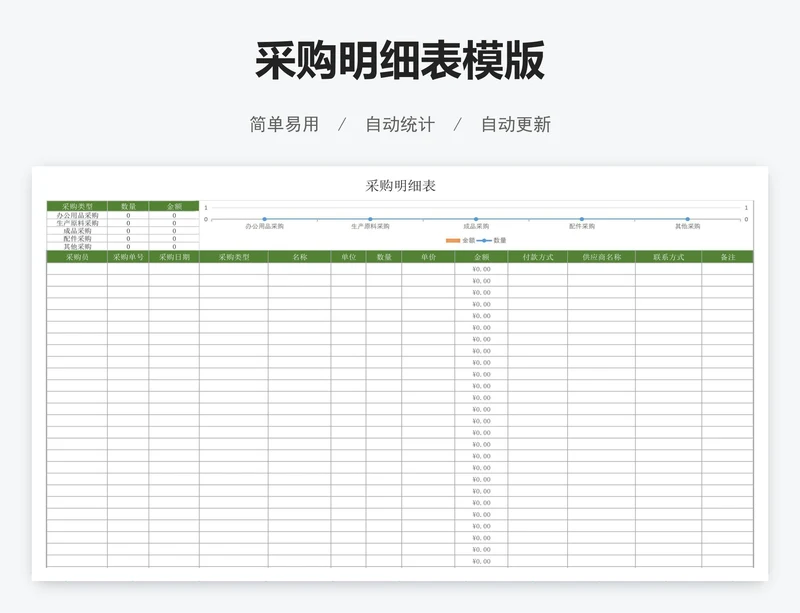800x613 pixels.
Task: Select the sheet heading 采购明细表
Action: pos(401,186)
